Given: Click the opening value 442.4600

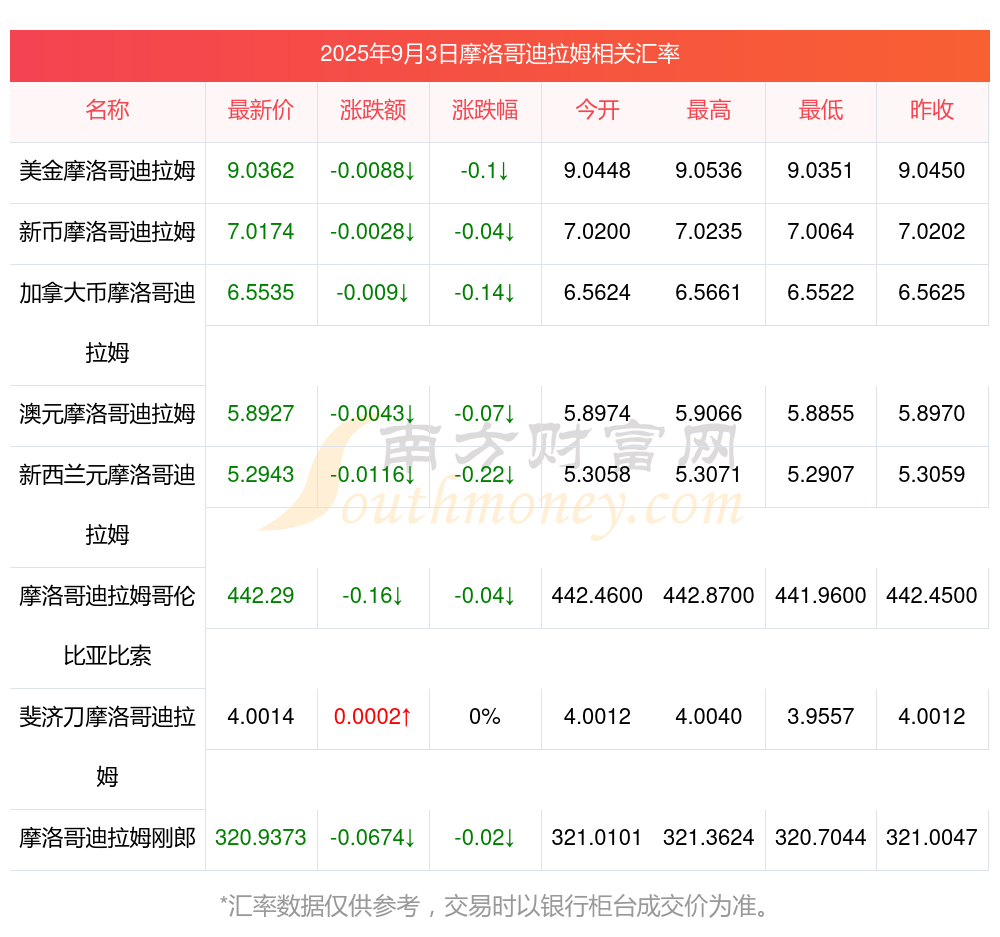Looking at the screenshot, I should (597, 596).
